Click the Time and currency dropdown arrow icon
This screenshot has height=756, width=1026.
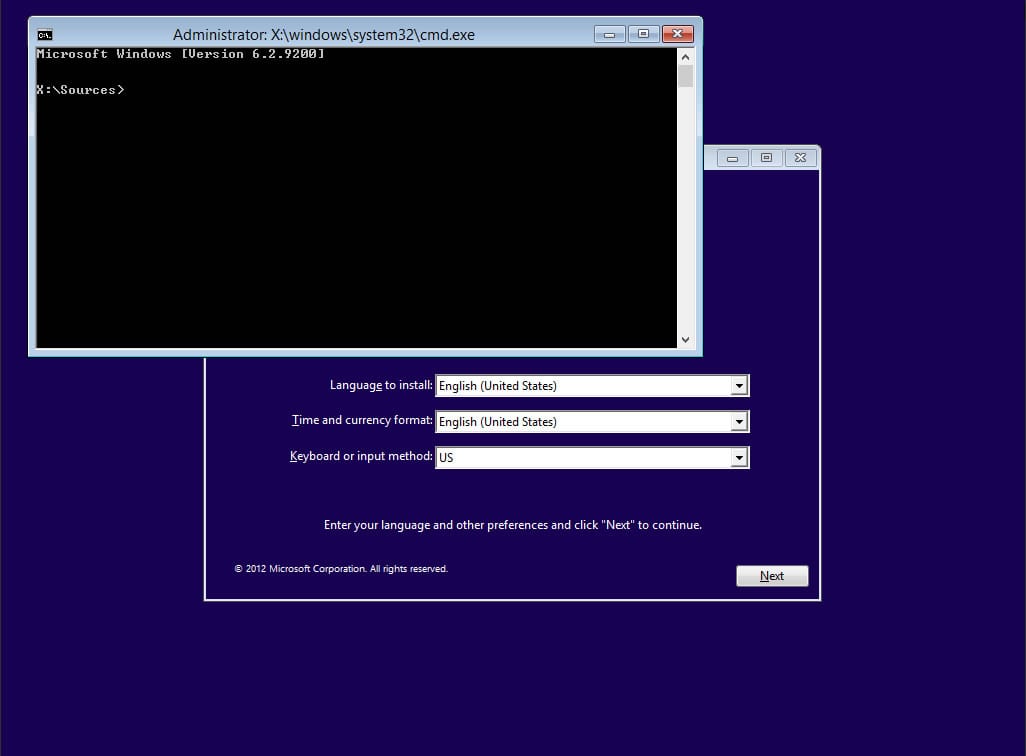click(x=740, y=421)
